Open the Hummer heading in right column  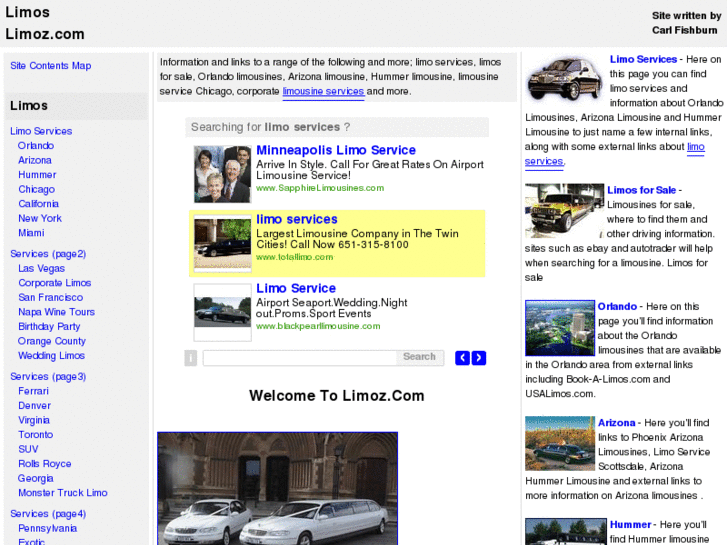coord(631,524)
